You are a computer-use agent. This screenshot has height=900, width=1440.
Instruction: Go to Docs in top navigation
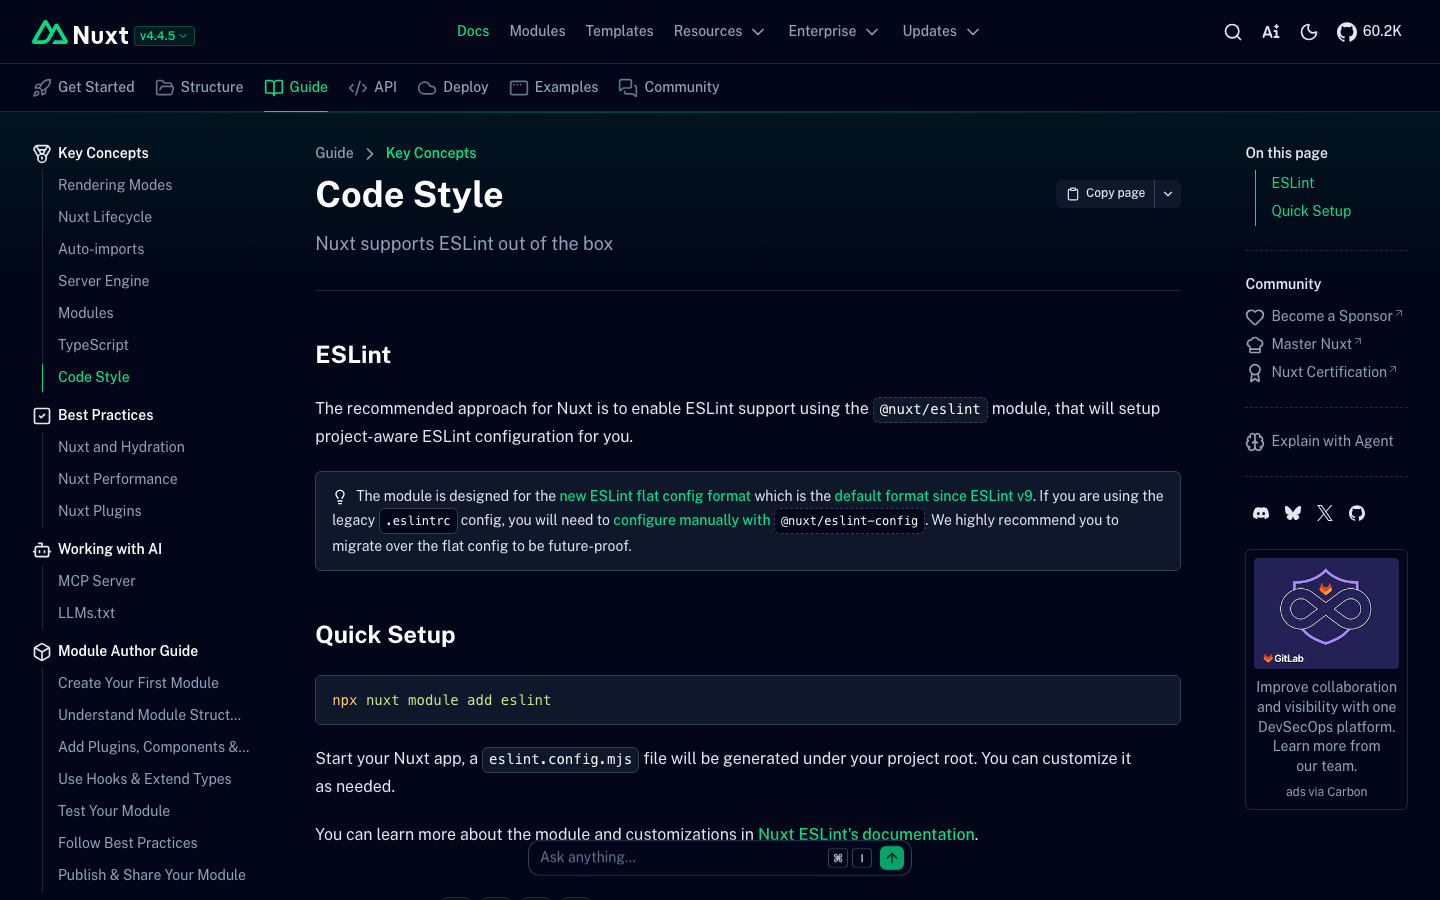[x=473, y=31]
